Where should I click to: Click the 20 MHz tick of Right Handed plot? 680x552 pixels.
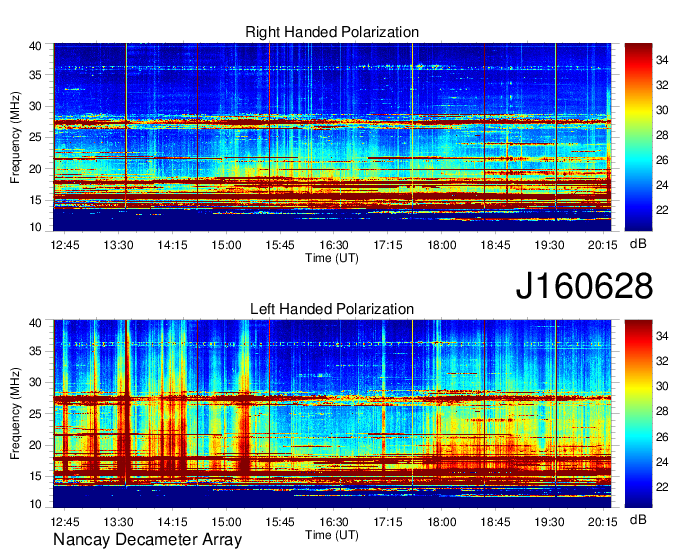point(36,169)
